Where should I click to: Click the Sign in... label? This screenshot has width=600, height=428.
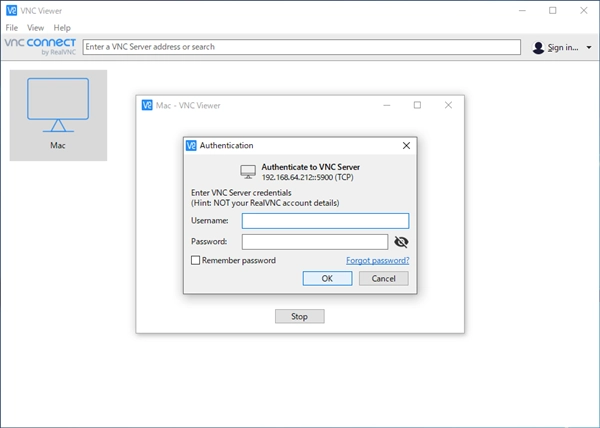point(563,47)
